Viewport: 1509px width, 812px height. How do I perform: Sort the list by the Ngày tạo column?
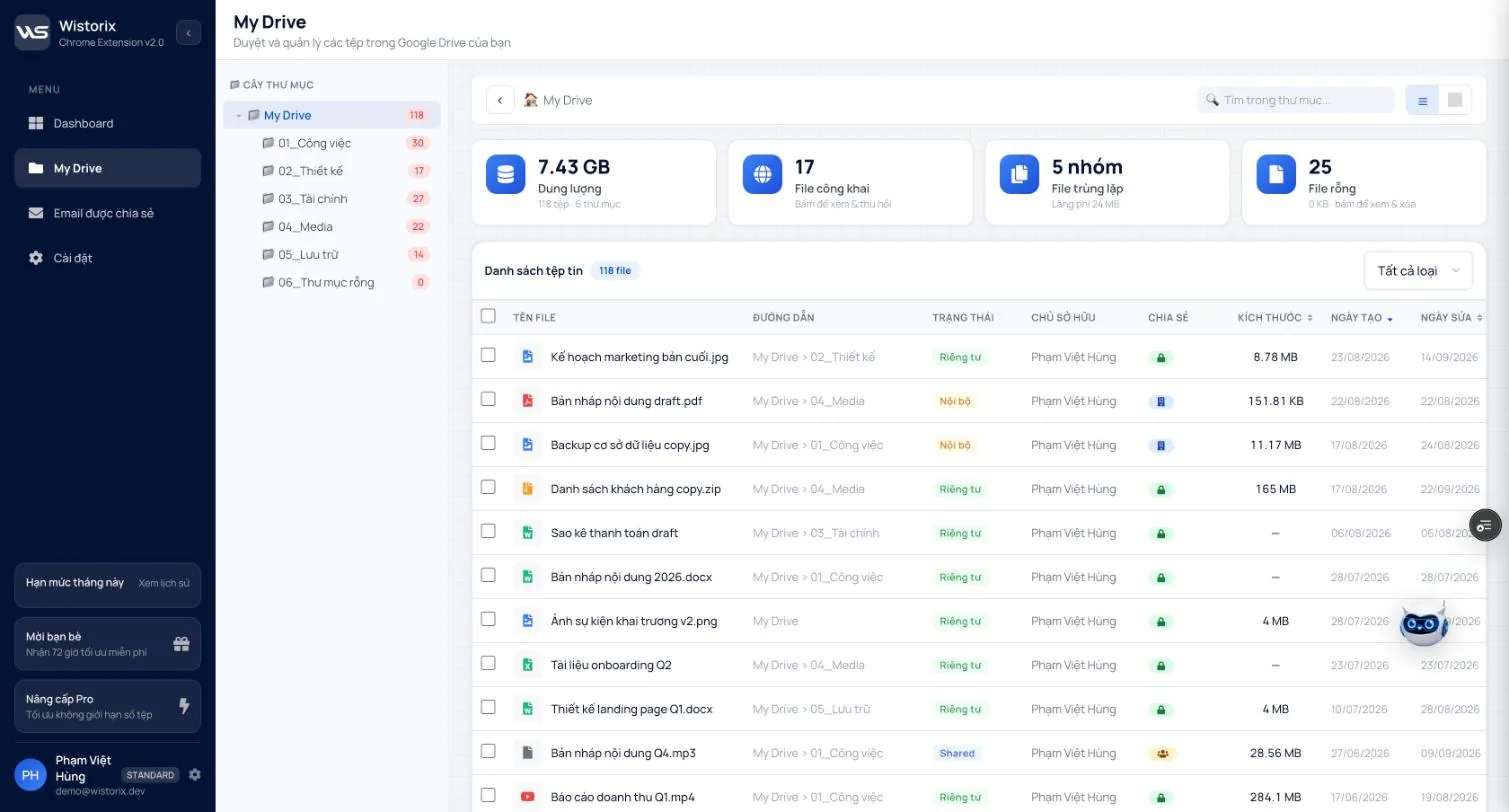pos(1362,317)
